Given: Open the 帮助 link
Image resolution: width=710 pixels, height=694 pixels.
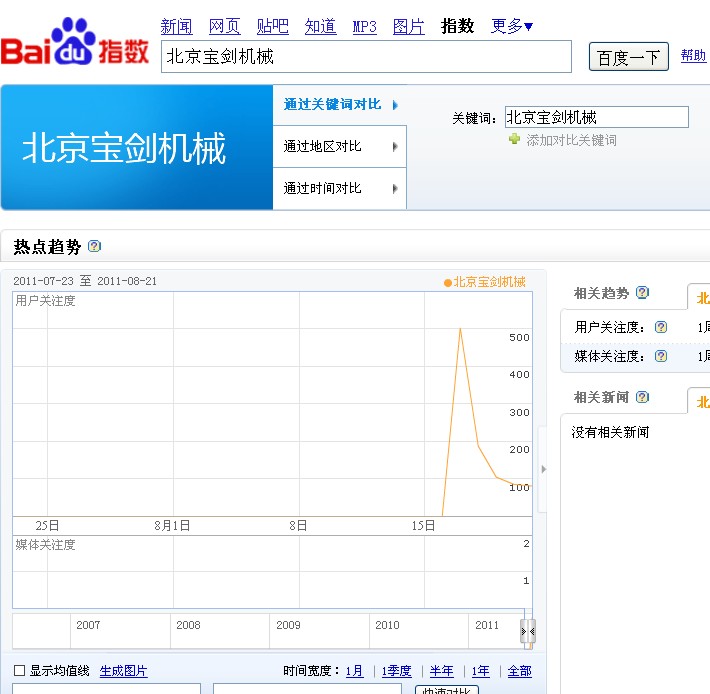Looking at the screenshot, I should coord(693,56).
